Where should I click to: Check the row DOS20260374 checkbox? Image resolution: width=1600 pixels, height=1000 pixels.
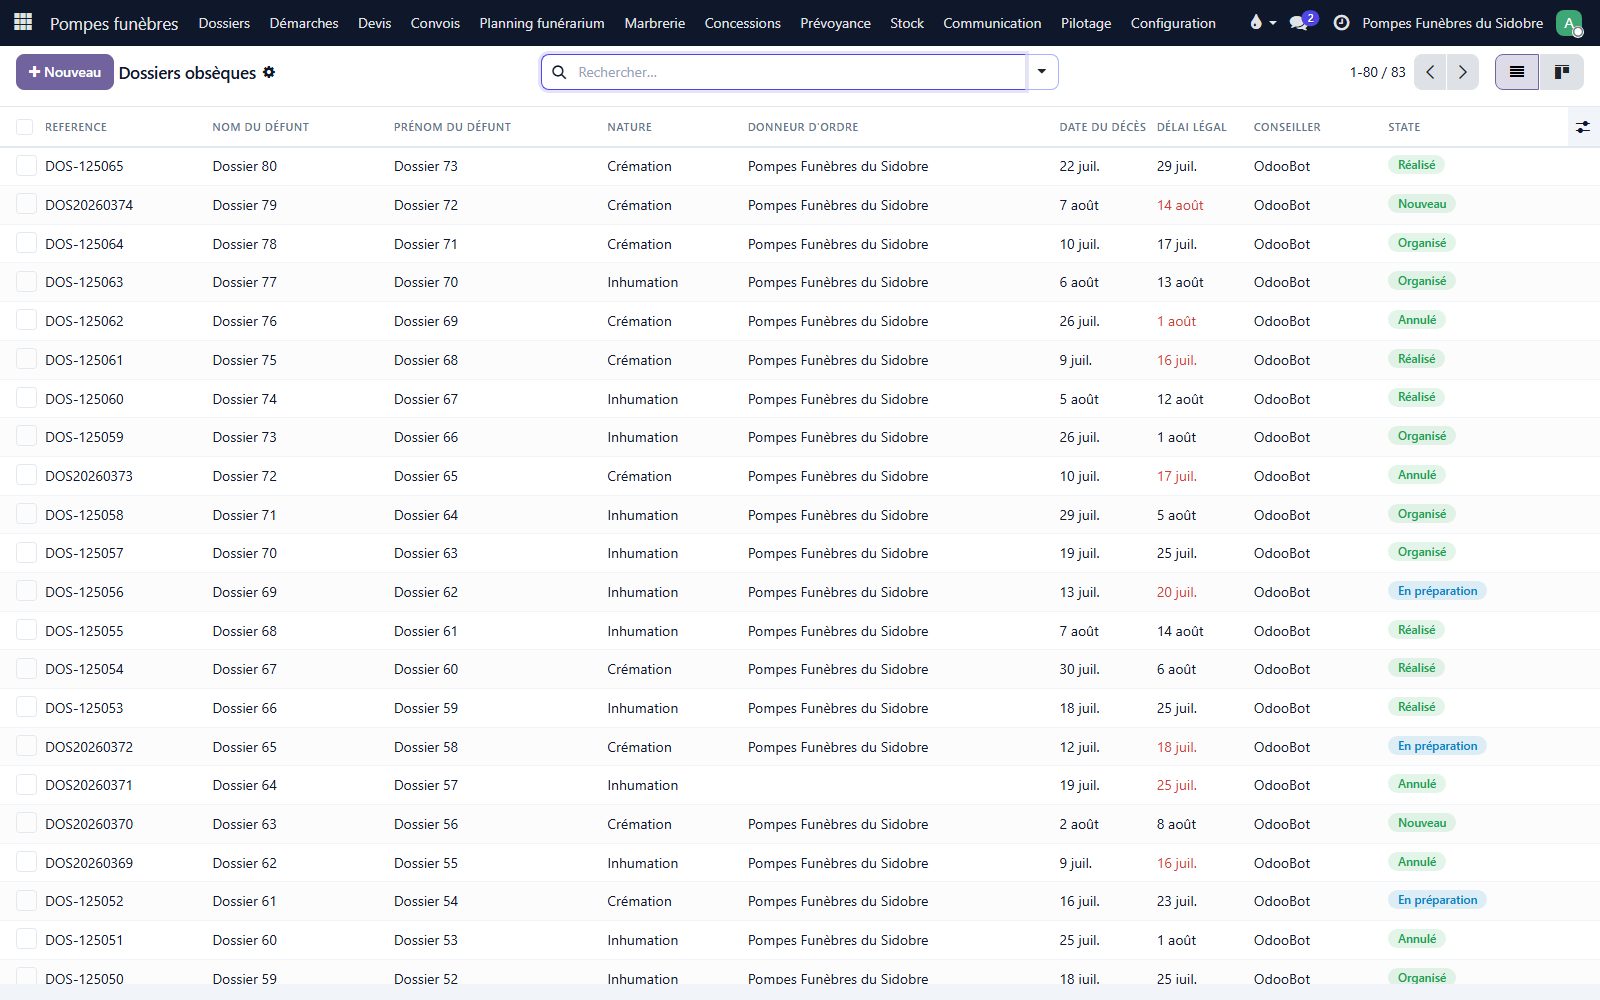pyautogui.click(x=26, y=205)
